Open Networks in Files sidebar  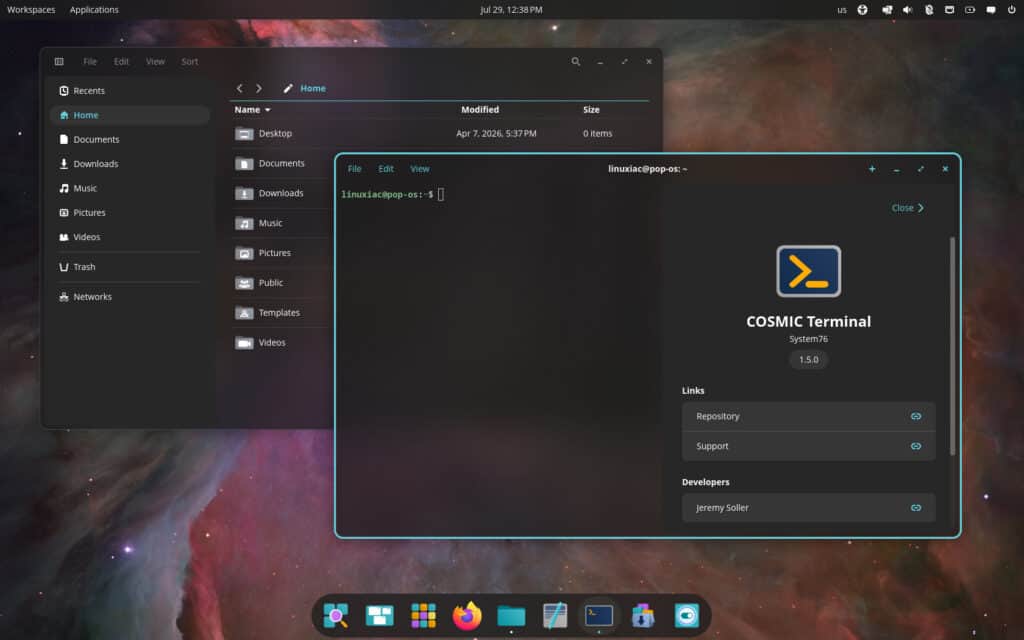point(129,296)
